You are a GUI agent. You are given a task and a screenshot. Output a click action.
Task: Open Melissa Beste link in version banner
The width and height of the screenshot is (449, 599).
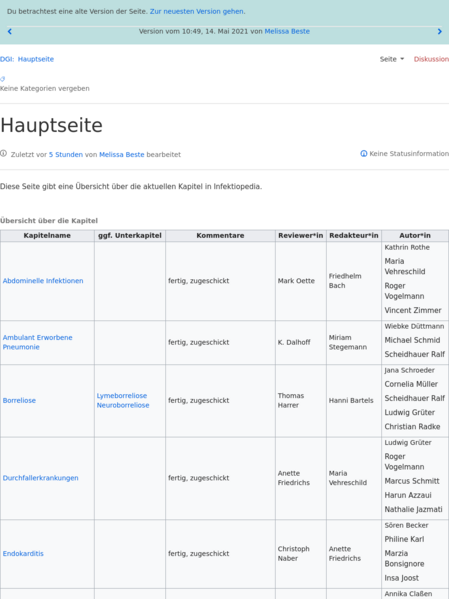(x=287, y=31)
